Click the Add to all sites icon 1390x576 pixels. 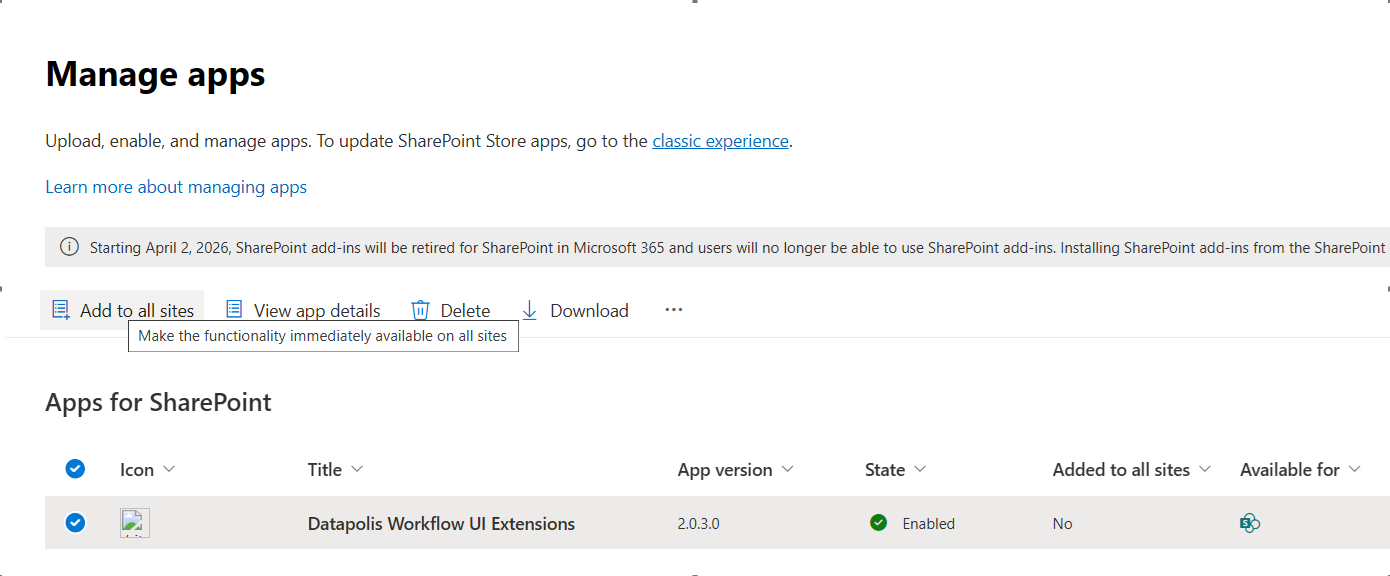pos(61,310)
